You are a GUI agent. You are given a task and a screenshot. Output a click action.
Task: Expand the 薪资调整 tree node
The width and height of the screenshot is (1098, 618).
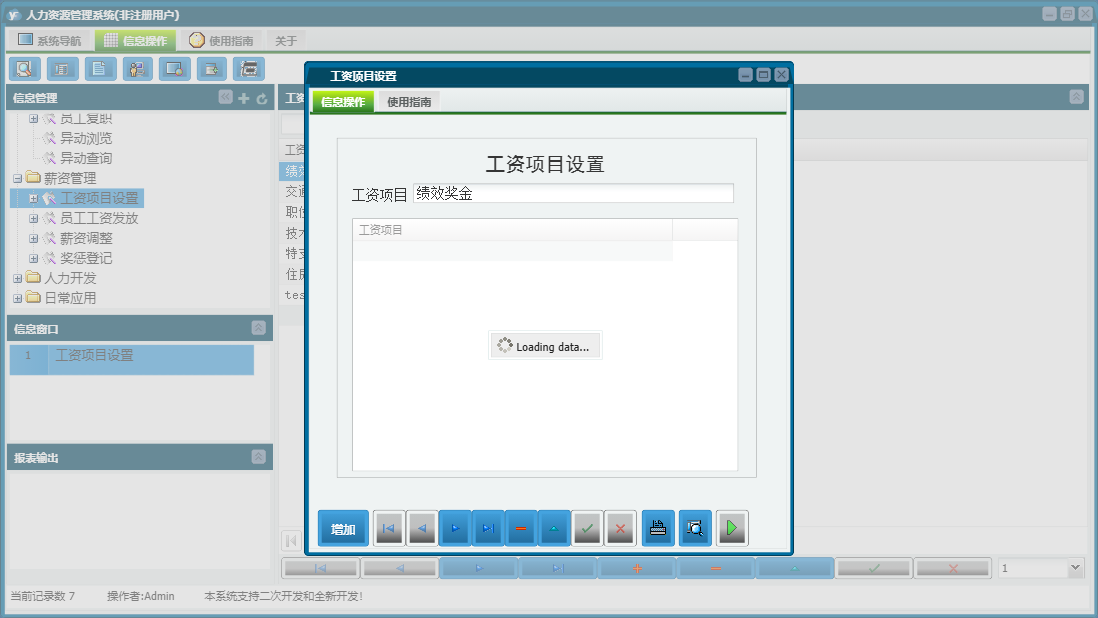pos(33,238)
